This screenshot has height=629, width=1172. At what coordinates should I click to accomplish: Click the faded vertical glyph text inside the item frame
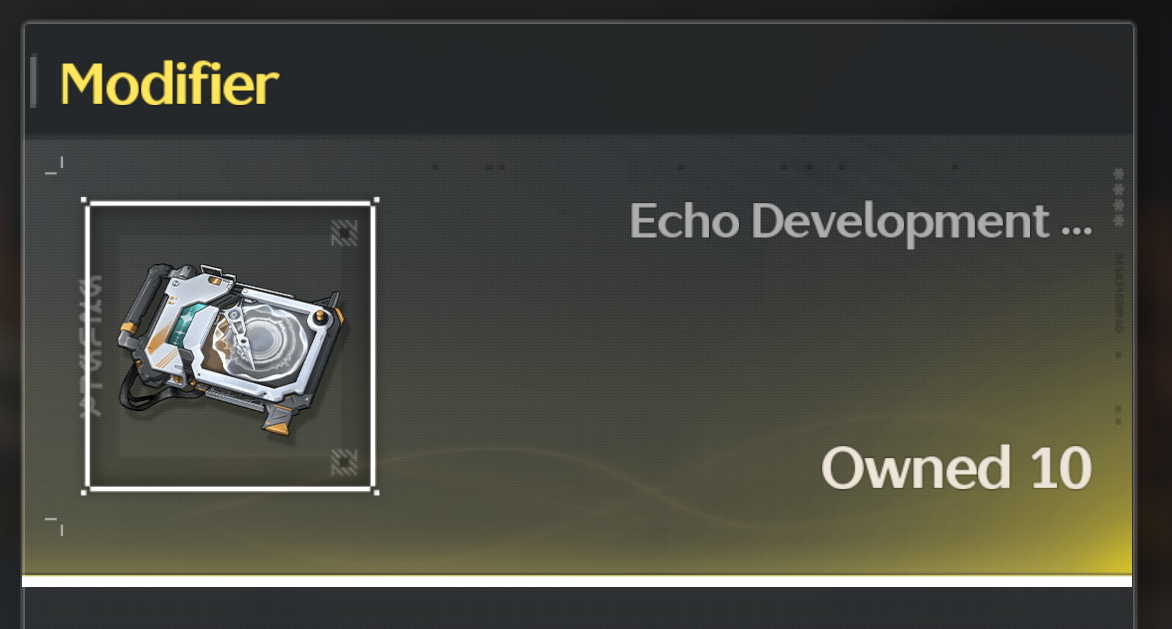(92, 345)
